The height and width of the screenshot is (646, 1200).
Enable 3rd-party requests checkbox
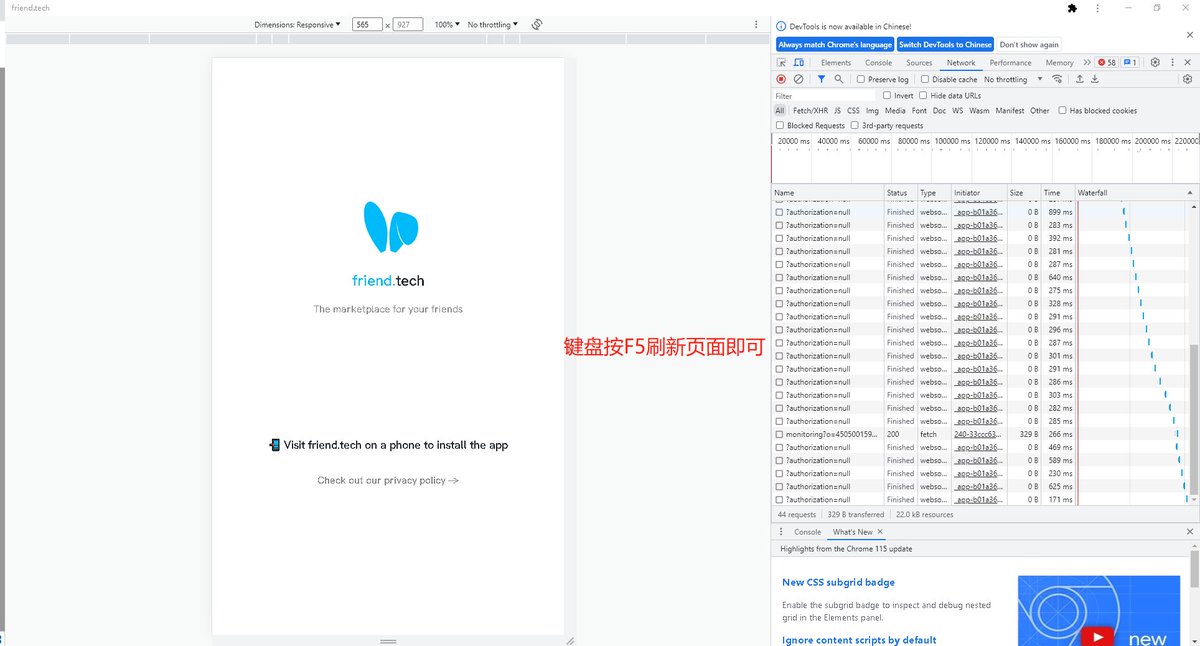tap(855, 126)
